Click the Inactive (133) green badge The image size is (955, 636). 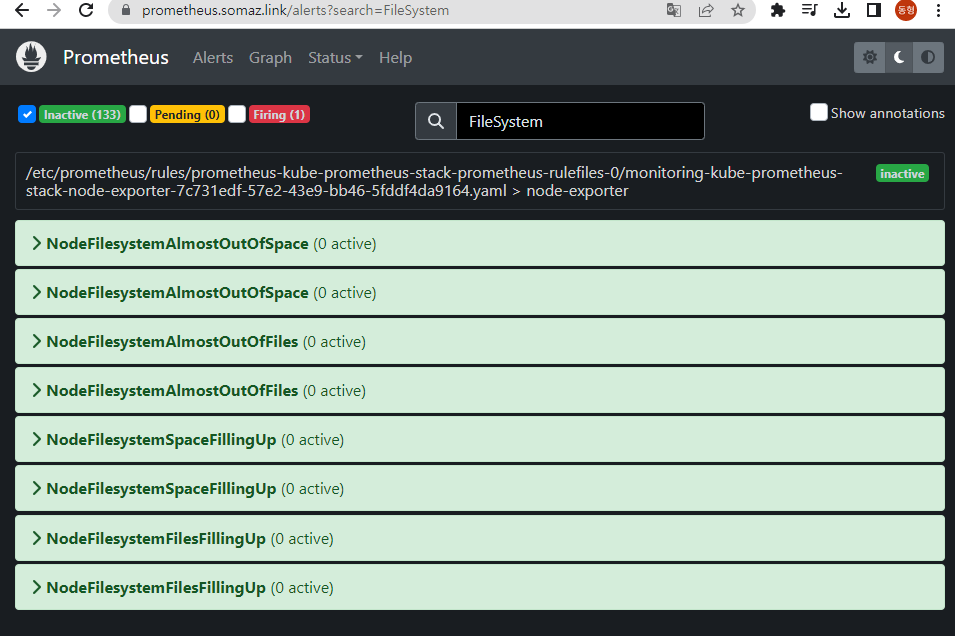click(x=82, y=115)
